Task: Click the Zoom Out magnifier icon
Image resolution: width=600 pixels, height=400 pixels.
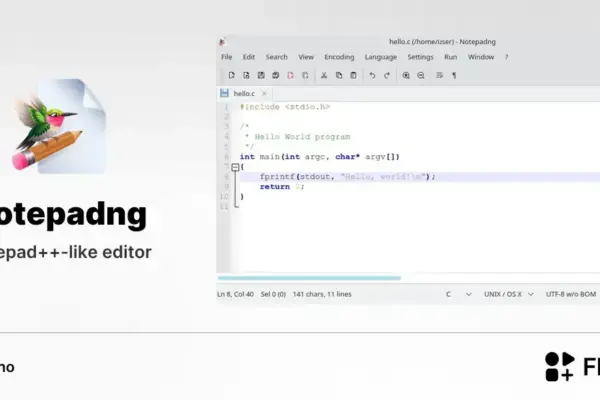Action: click(421, 75)
